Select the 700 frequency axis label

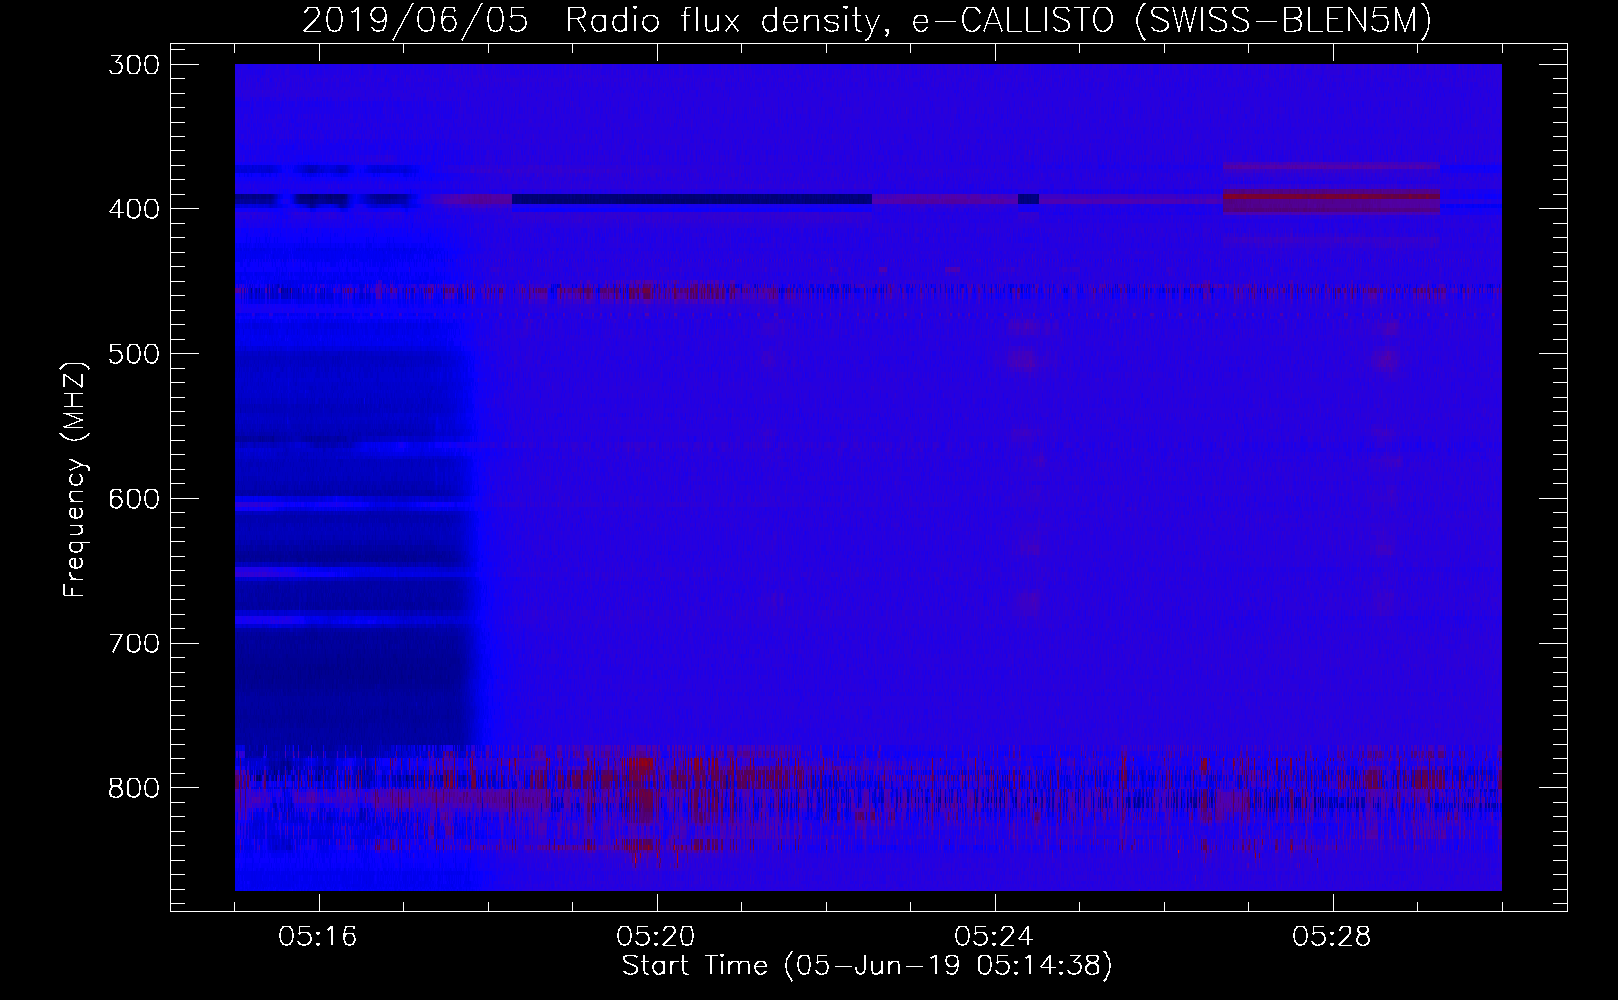(133, 643)
